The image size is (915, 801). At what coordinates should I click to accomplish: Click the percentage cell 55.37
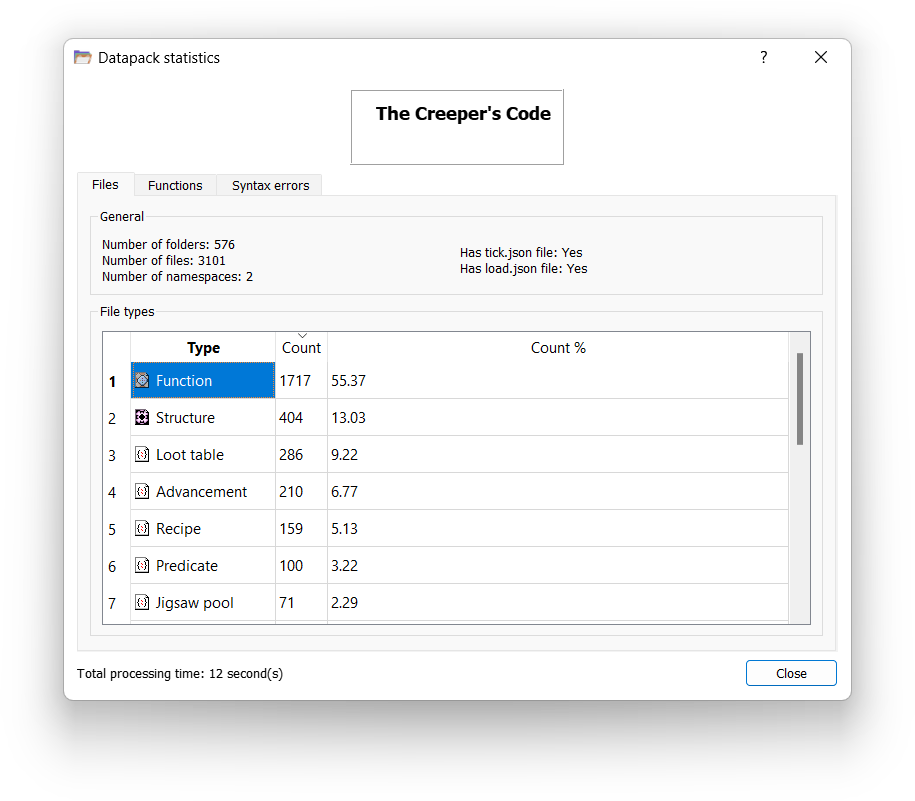558,380
